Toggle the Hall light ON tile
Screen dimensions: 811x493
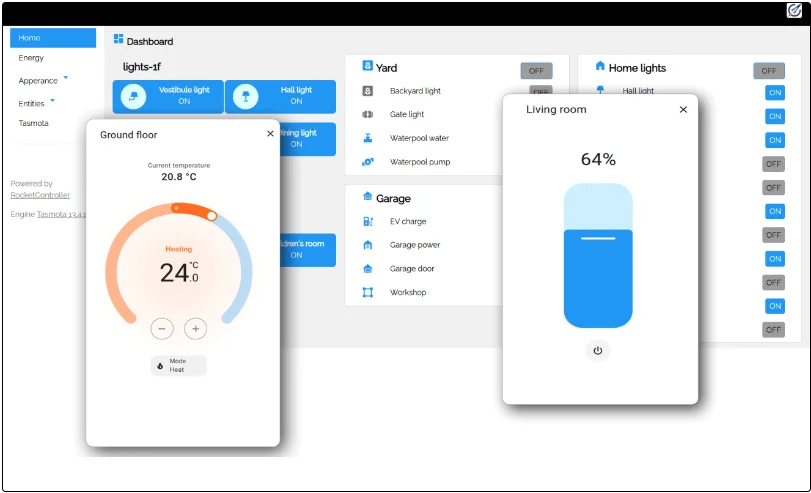pyautogui.click(x=280, y=96)
